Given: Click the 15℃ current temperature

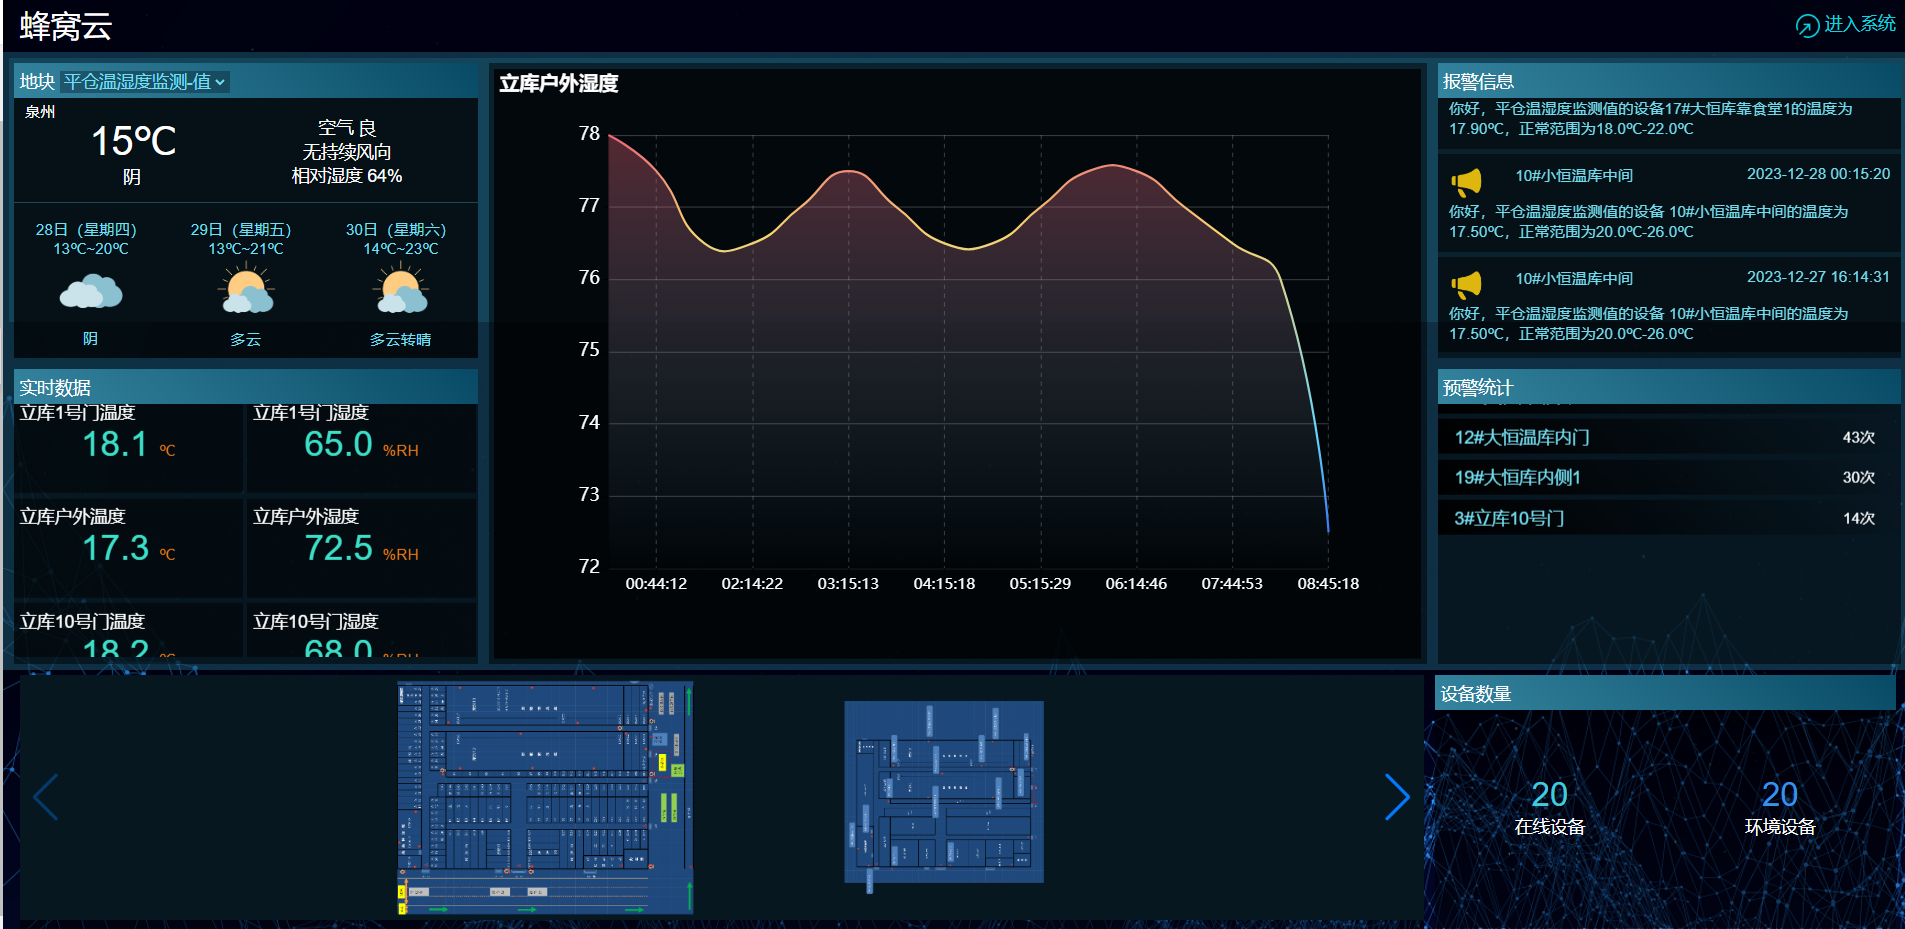Looking at the screenshot, I should (134, 141).
